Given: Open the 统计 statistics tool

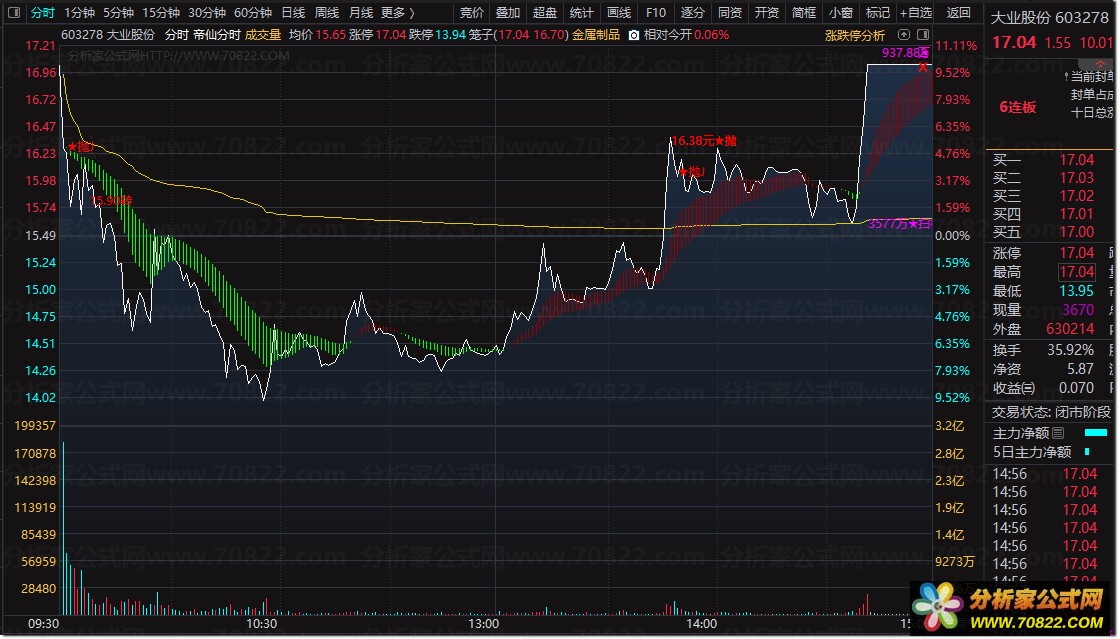Looking at the screenshot, I should coord(581,12).
